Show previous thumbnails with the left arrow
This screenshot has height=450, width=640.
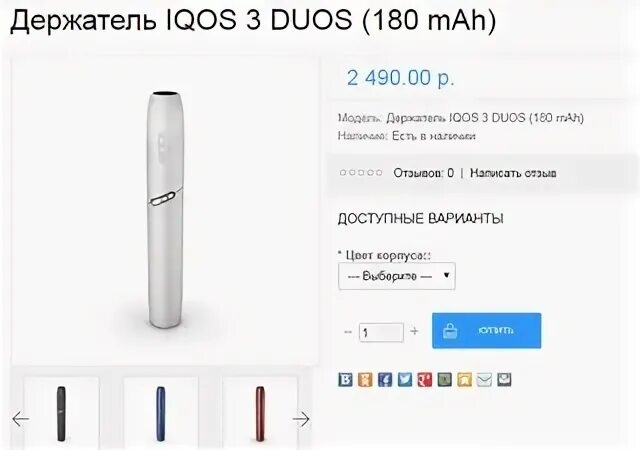tap(20, 419)
